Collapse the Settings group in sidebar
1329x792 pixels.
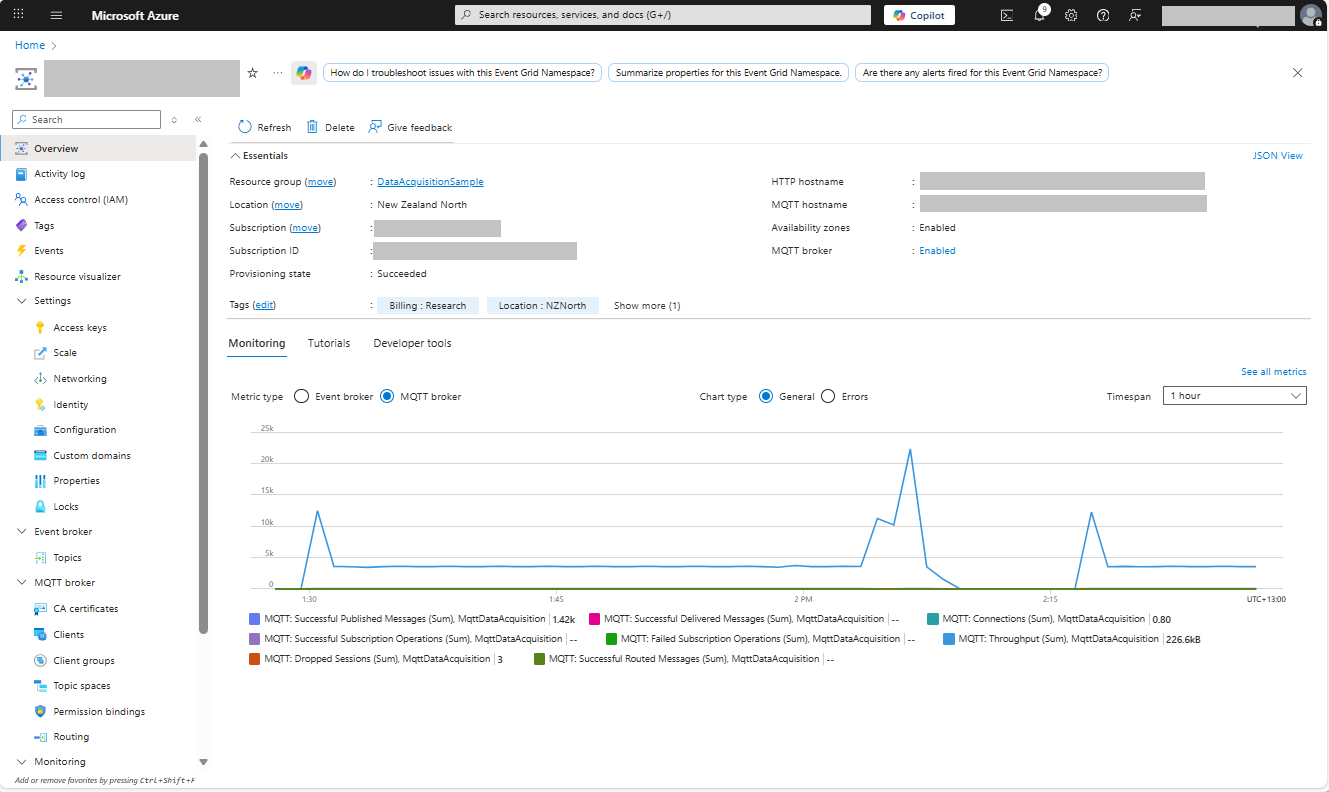pyautogui.click(x=22, y=301)
